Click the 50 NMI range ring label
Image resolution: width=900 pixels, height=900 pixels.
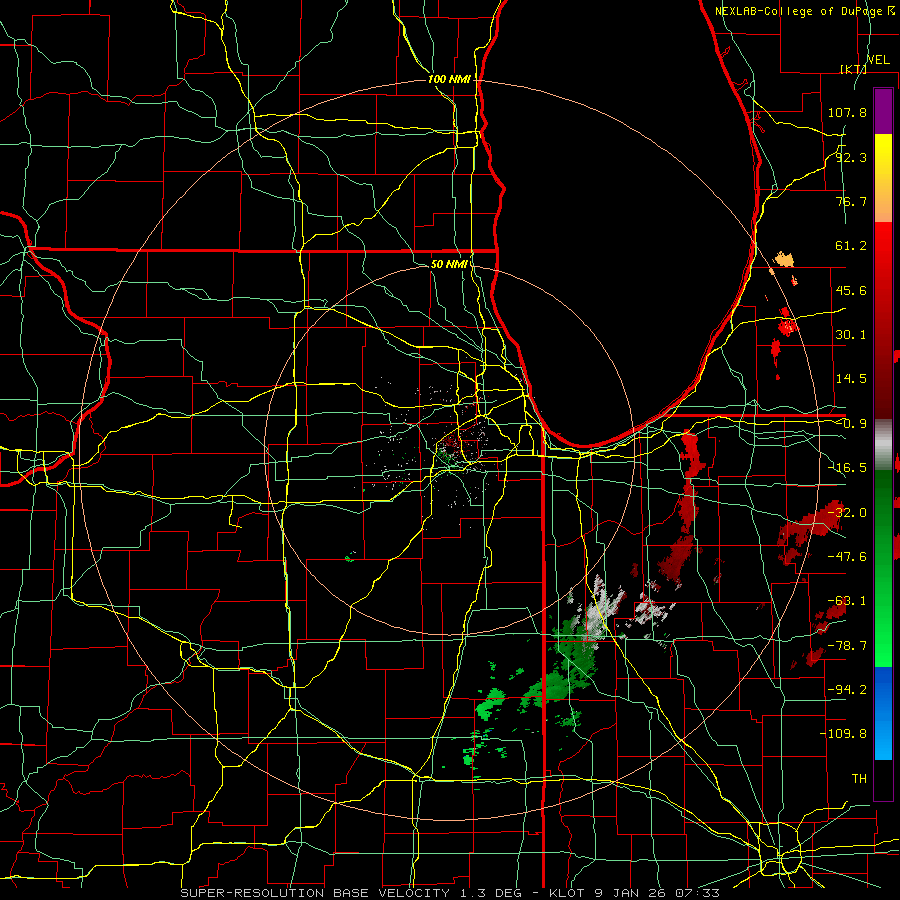pyautogui.click(x=449, y=264)
